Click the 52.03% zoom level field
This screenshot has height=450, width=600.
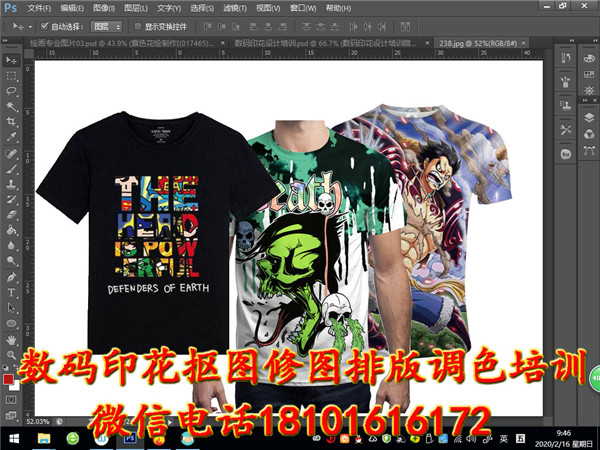[38, 422]
